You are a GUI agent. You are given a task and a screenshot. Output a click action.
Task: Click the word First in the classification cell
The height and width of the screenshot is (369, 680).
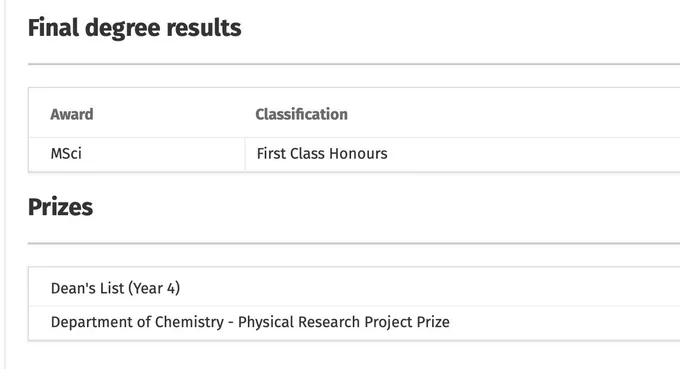pyautogui.click(x=271, y=153)
